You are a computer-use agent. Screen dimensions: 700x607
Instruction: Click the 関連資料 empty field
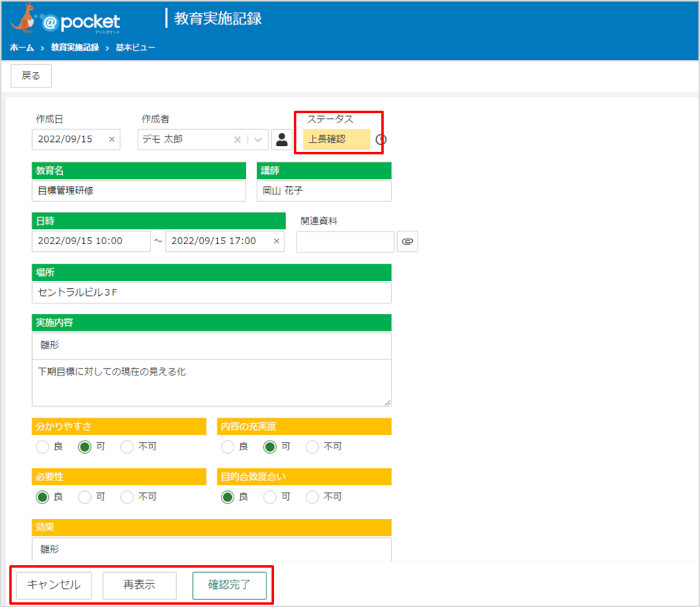click(345, 241)
